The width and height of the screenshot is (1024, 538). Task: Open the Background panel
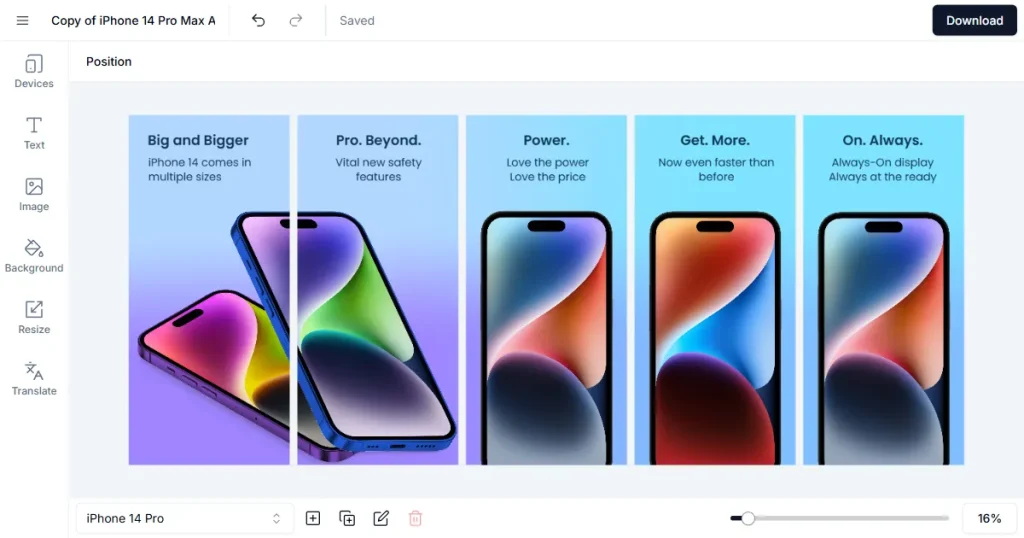pos(34,256)
